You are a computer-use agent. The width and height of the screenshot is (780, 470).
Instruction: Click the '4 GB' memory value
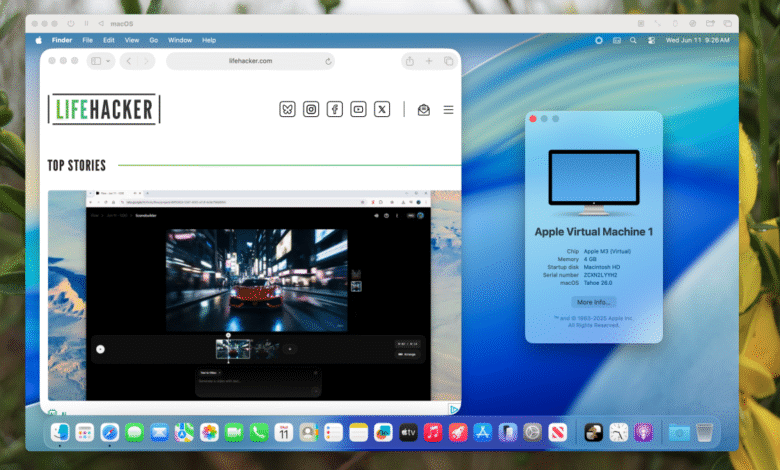click(590, 259)
